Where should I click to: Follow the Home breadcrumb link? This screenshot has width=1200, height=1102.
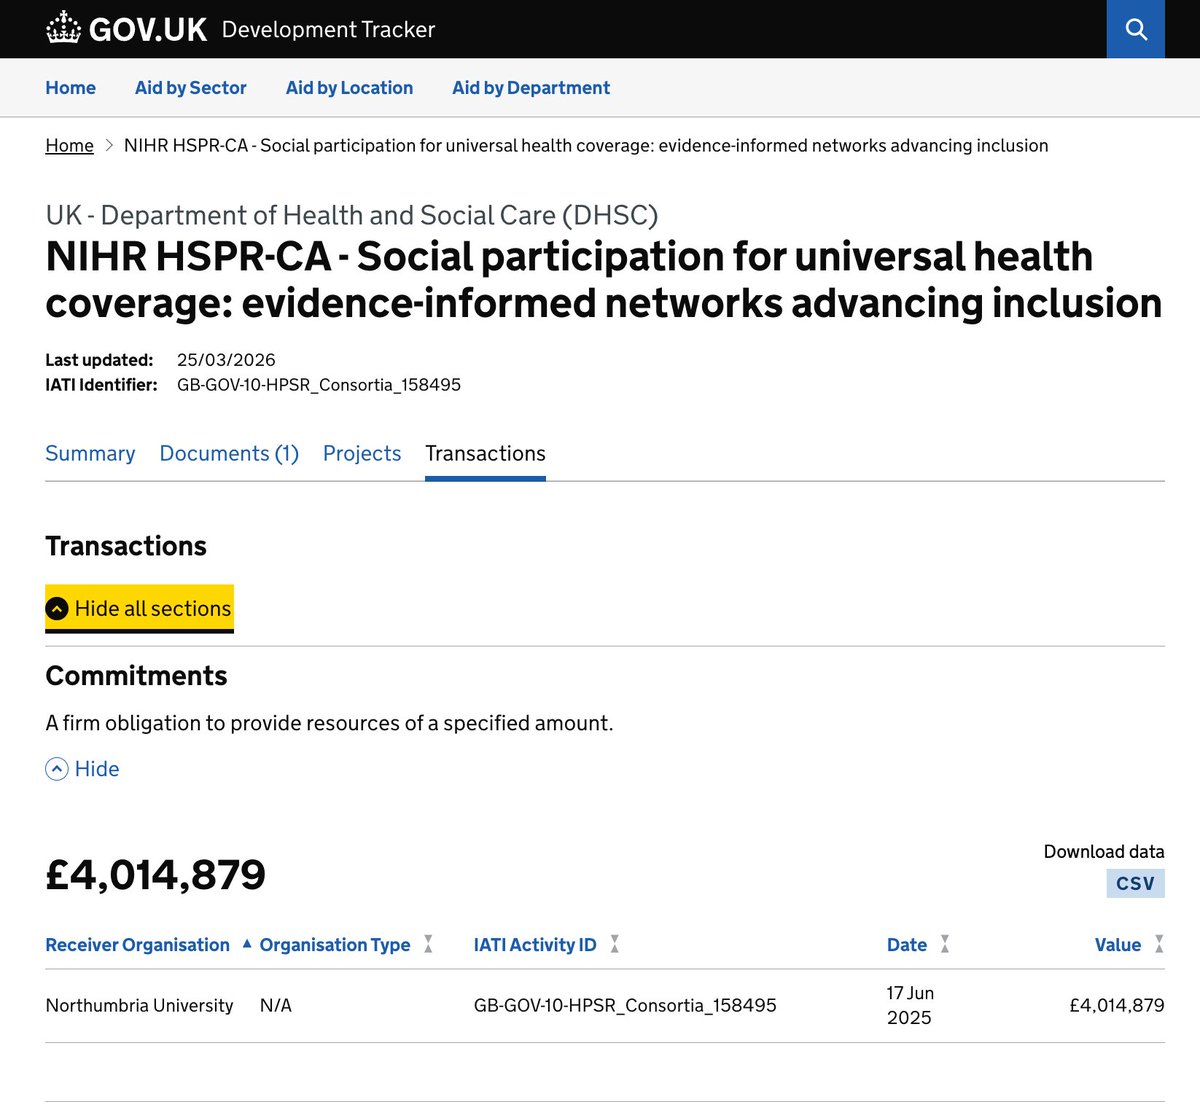pos(69,146)
